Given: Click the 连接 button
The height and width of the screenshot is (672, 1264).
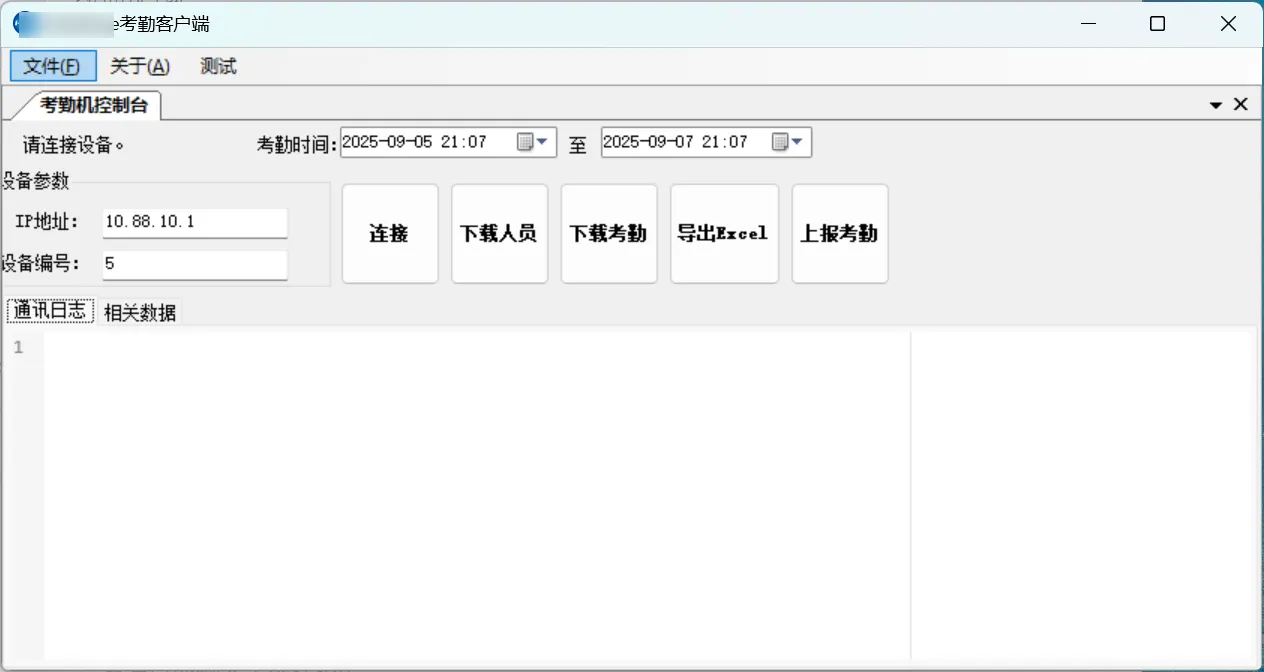Looking at the screenshot, I should [x=390, y=234].
